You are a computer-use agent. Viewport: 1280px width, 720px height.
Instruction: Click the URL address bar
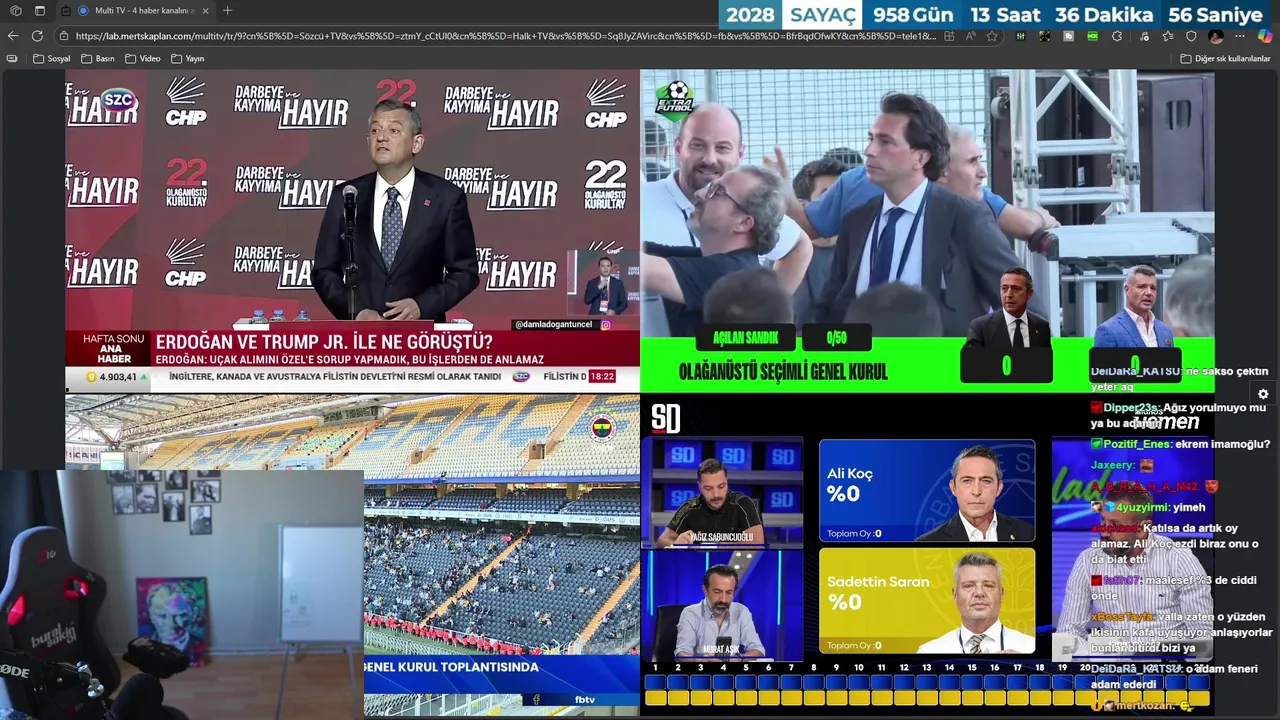(x=505, y=36)
